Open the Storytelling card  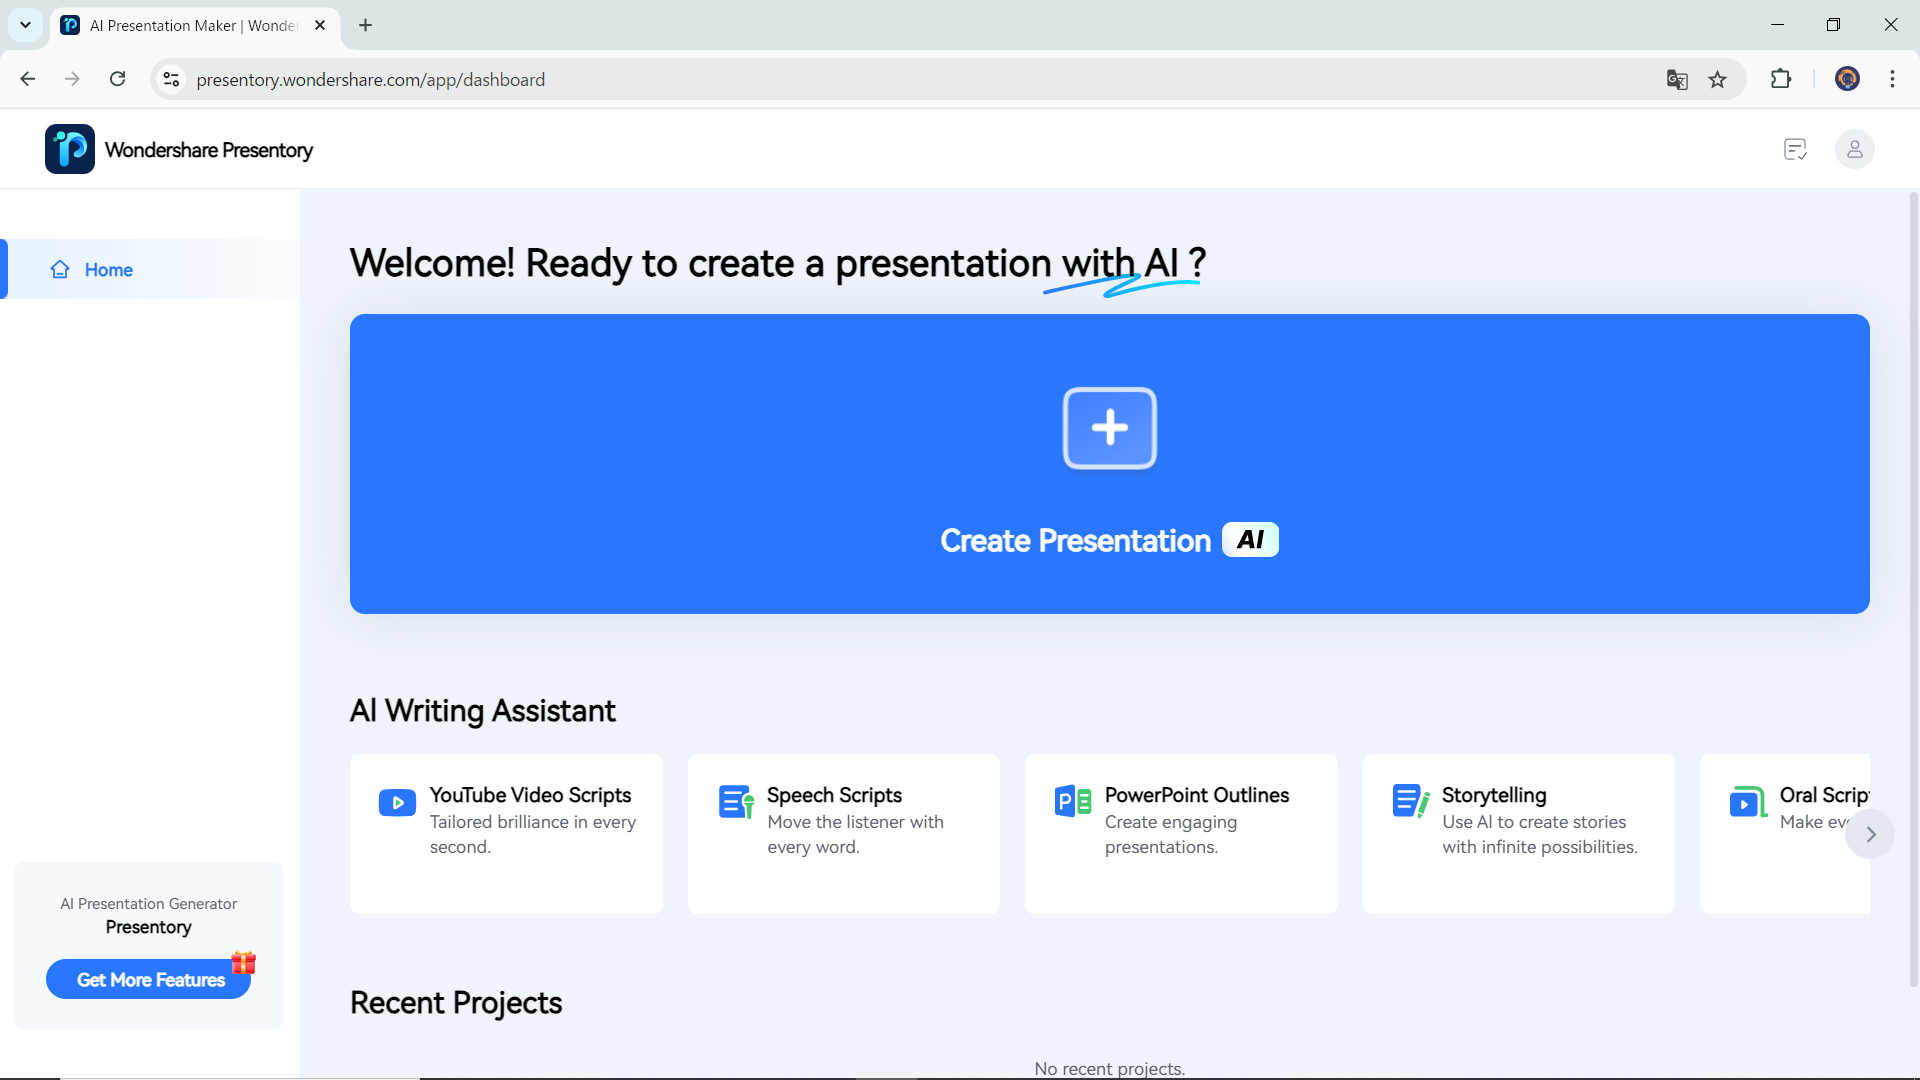pyautogui.click(x=1519, y=834)
